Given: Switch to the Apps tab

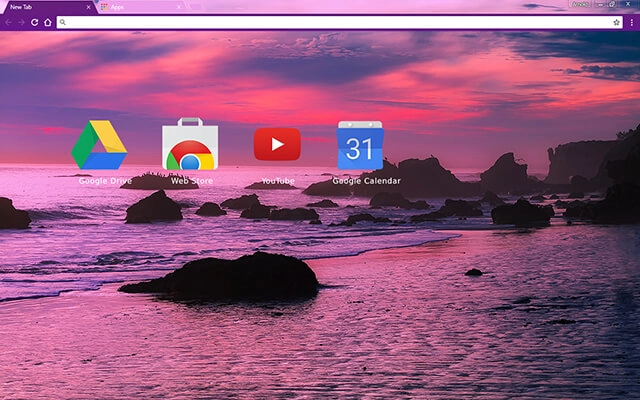Looking at the screenshot, I should [141, 7].
